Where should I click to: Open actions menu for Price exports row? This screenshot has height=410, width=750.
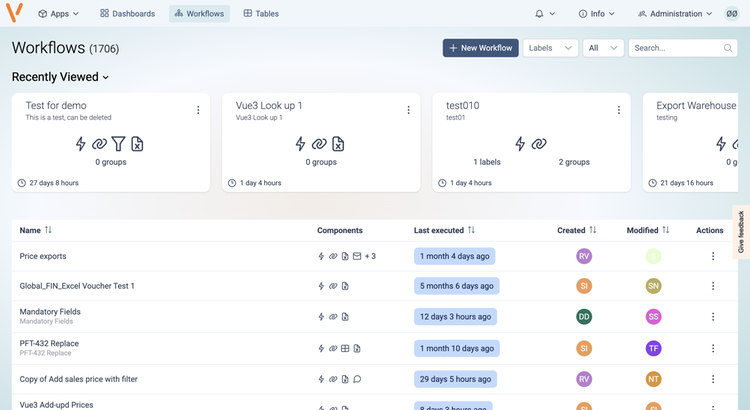coord(713,256)
